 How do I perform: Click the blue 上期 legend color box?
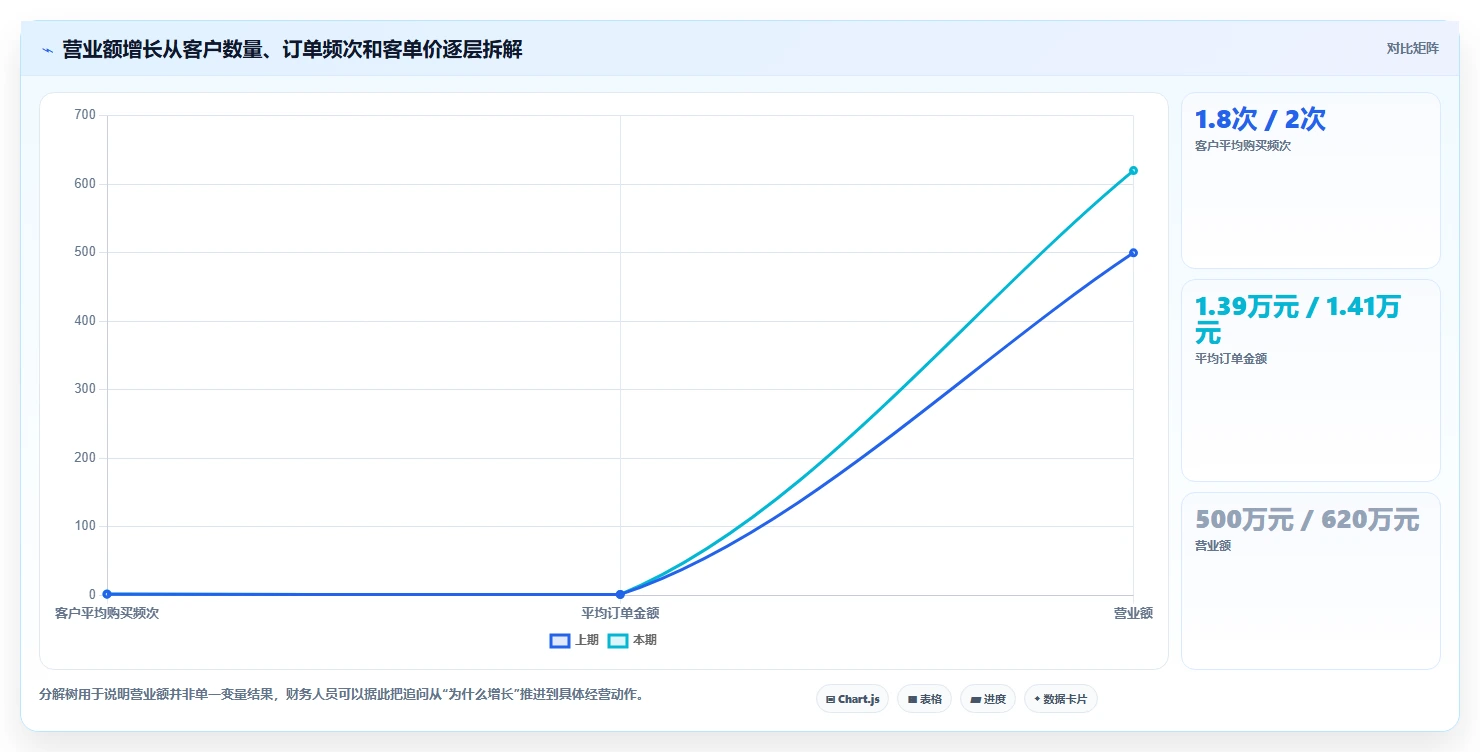pyautogui.click(x=560, y=641)
